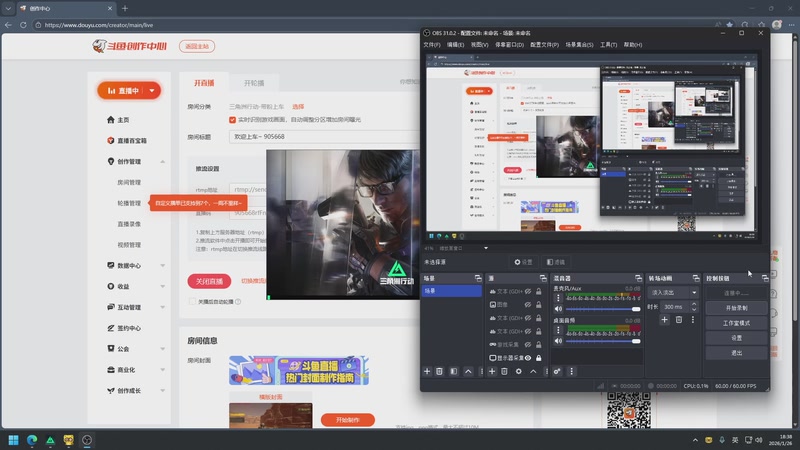Toggle lock on 图像 source
Viewport: 800px width, 450px height.
point(539,305)
